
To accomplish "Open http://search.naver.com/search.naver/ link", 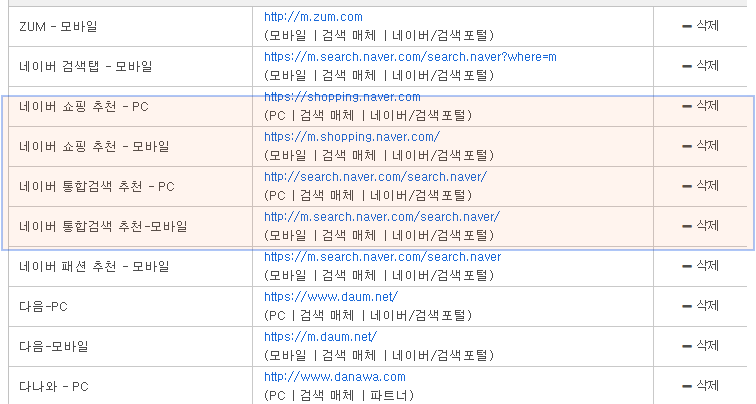I will click(376, 177).
